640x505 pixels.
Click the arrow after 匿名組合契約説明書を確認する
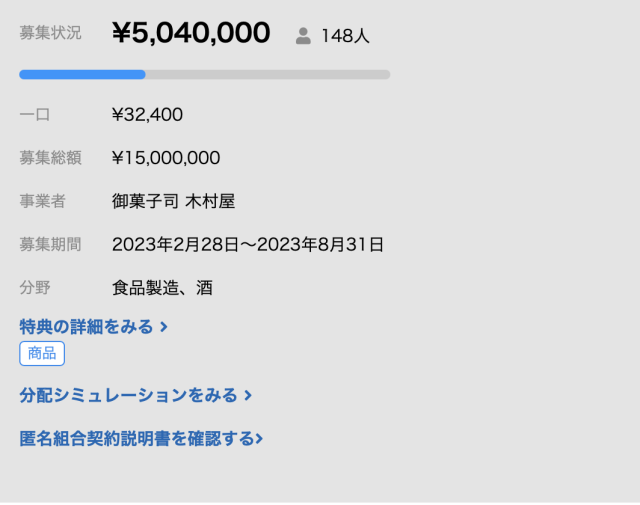[260, 439]
